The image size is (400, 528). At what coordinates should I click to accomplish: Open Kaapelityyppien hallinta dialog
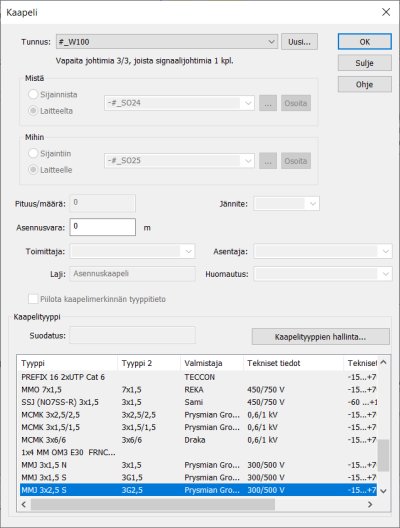pos(321,337)
